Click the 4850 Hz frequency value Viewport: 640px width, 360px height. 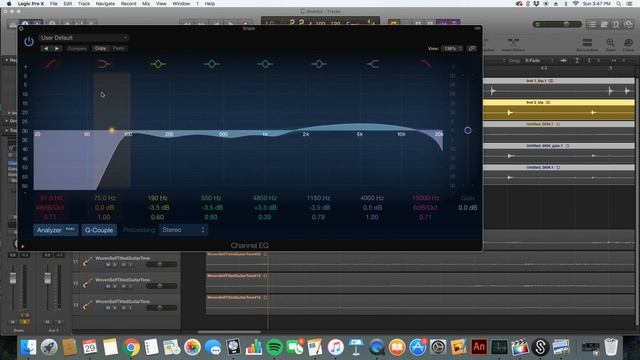(x=265, y=198)
